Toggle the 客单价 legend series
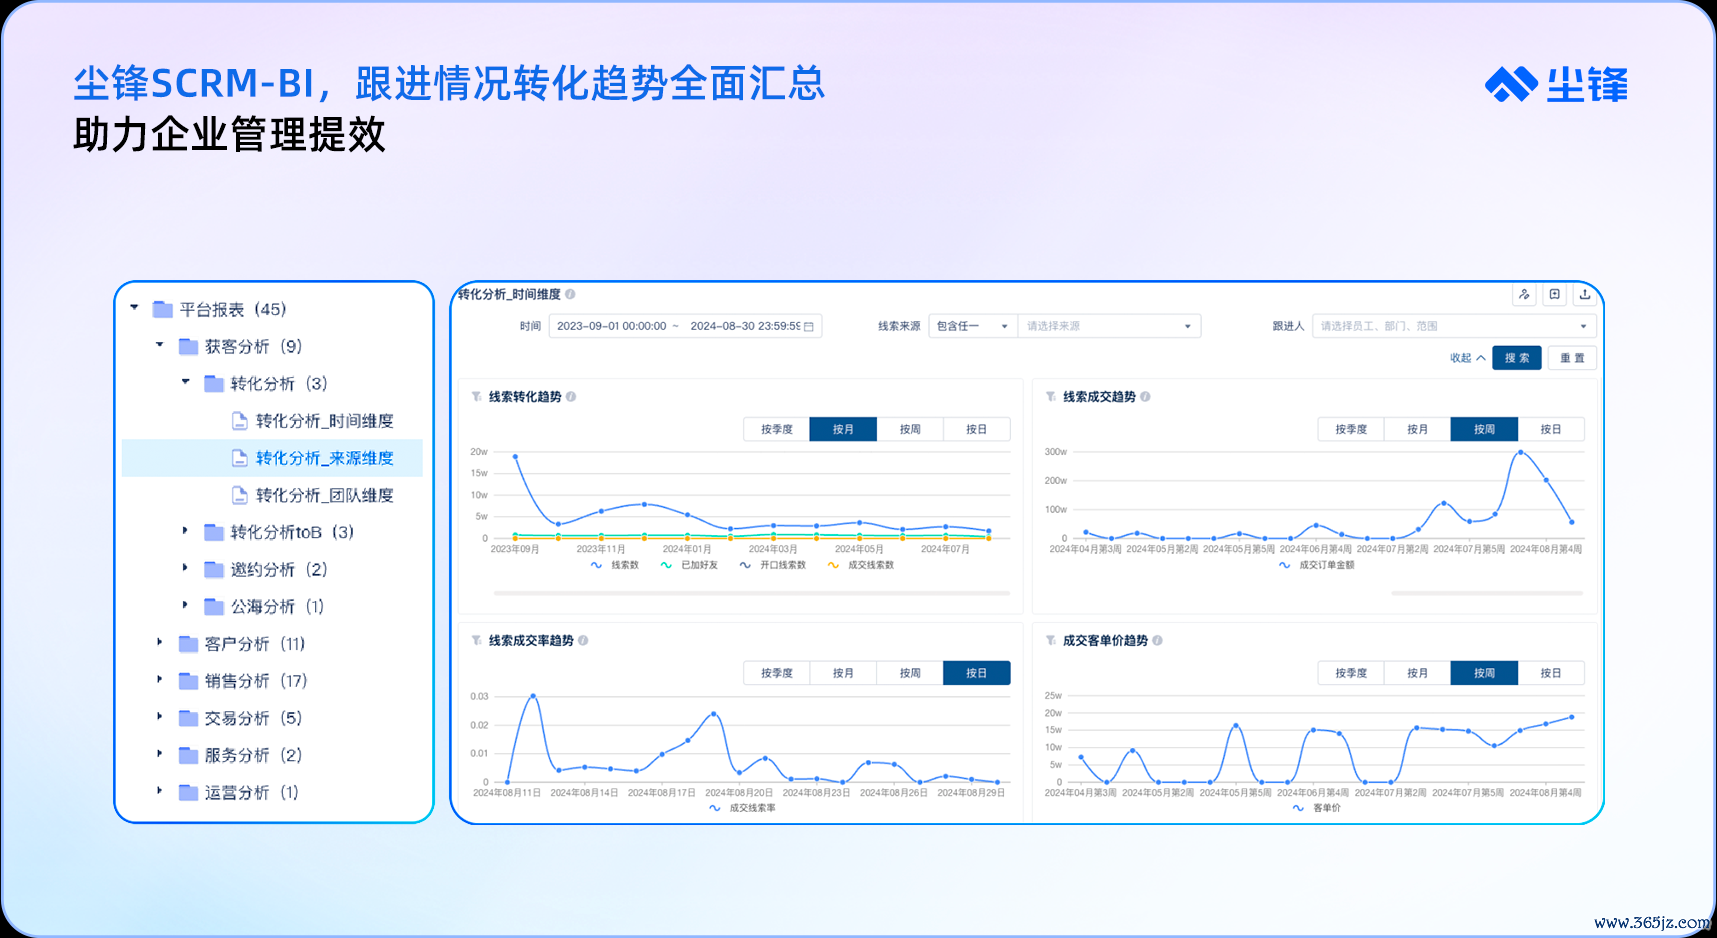This screenshot has width=1717, height=938. click(x=1317, y=808)
